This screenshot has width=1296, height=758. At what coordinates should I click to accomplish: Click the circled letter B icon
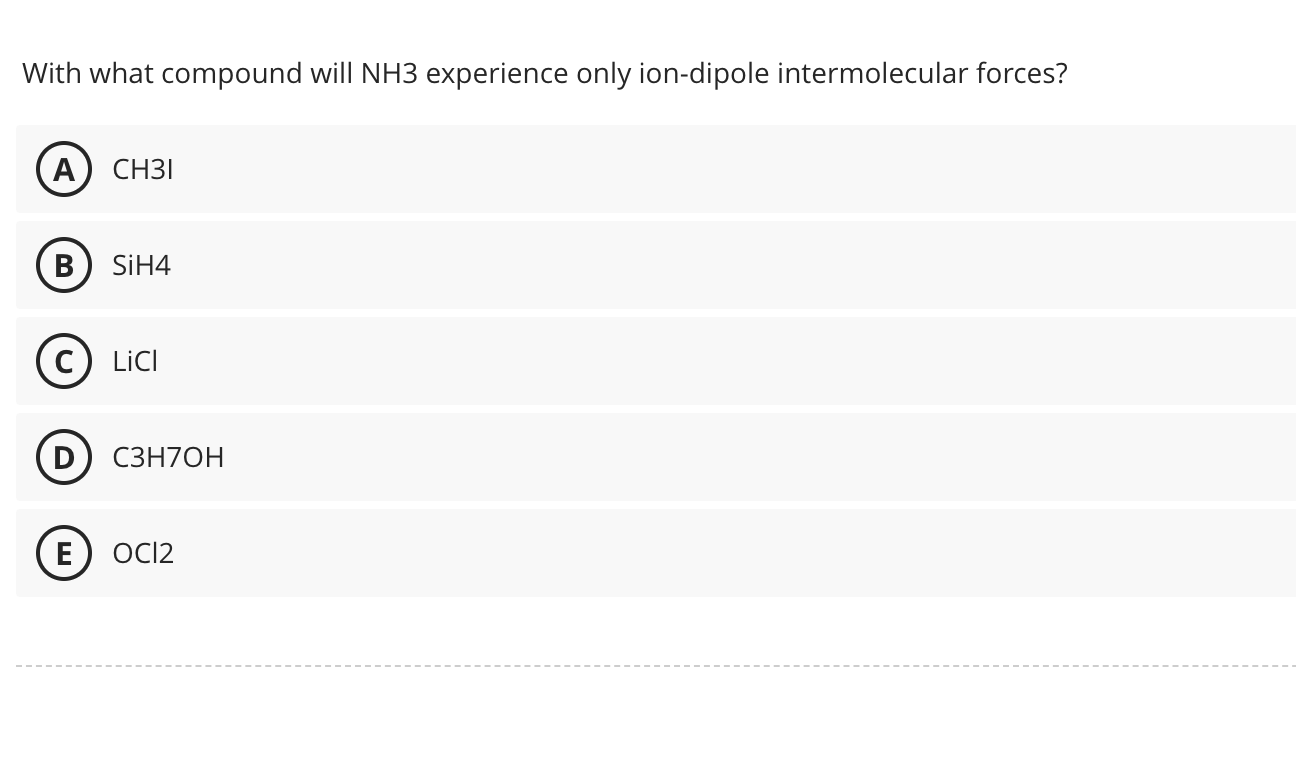coord(64,265)
